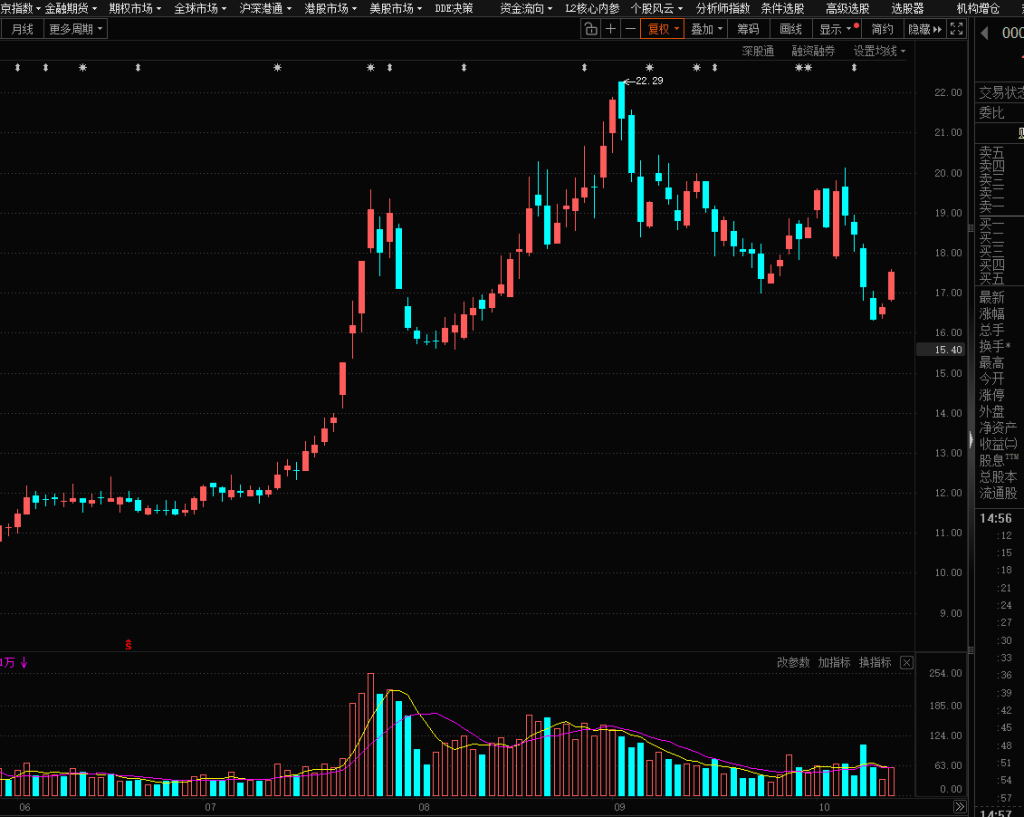The height and width of the screenshot is (817, 1024).
Task: Click the 融资融券 link
Action: coord(813,50)
